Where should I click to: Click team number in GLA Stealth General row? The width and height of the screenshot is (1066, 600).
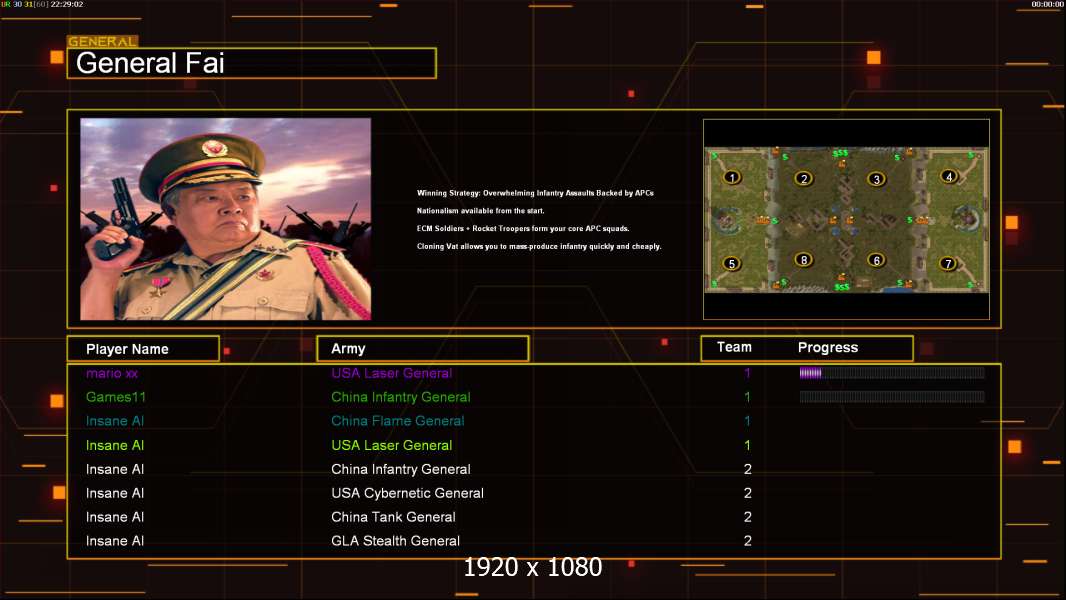747,541
